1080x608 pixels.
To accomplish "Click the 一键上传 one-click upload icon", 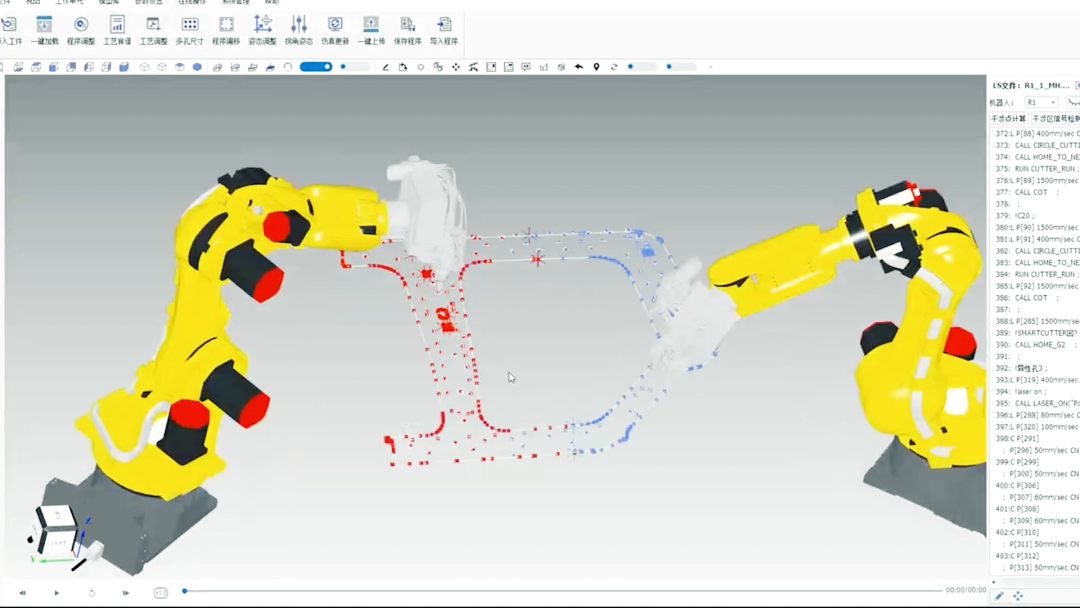I will (371, 30).
